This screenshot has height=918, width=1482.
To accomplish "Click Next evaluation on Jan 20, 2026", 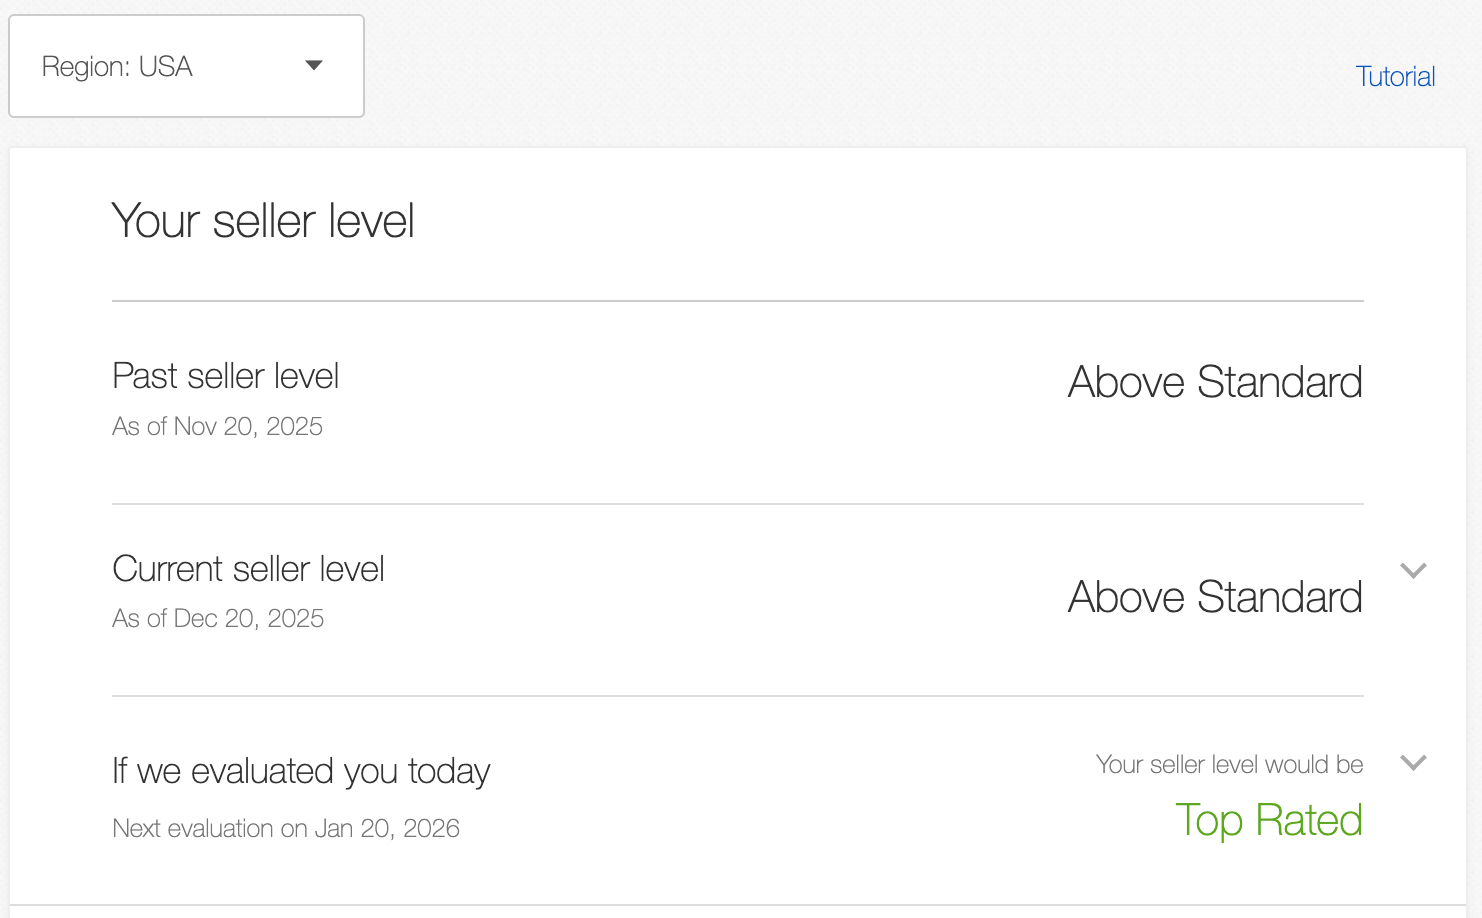I will tap(286, 829).
